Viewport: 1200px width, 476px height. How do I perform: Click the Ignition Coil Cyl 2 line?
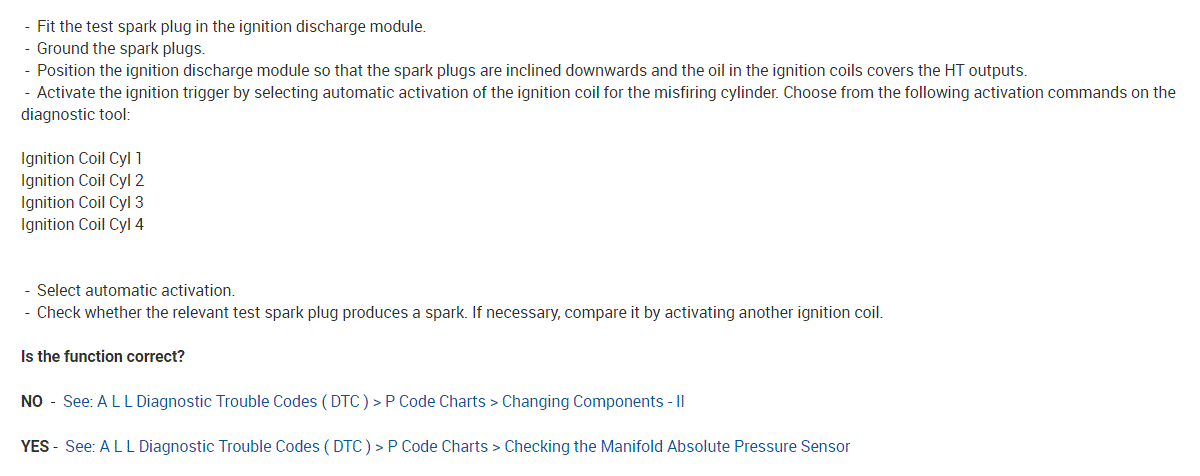pyautogui.click(x=82, y=181)
